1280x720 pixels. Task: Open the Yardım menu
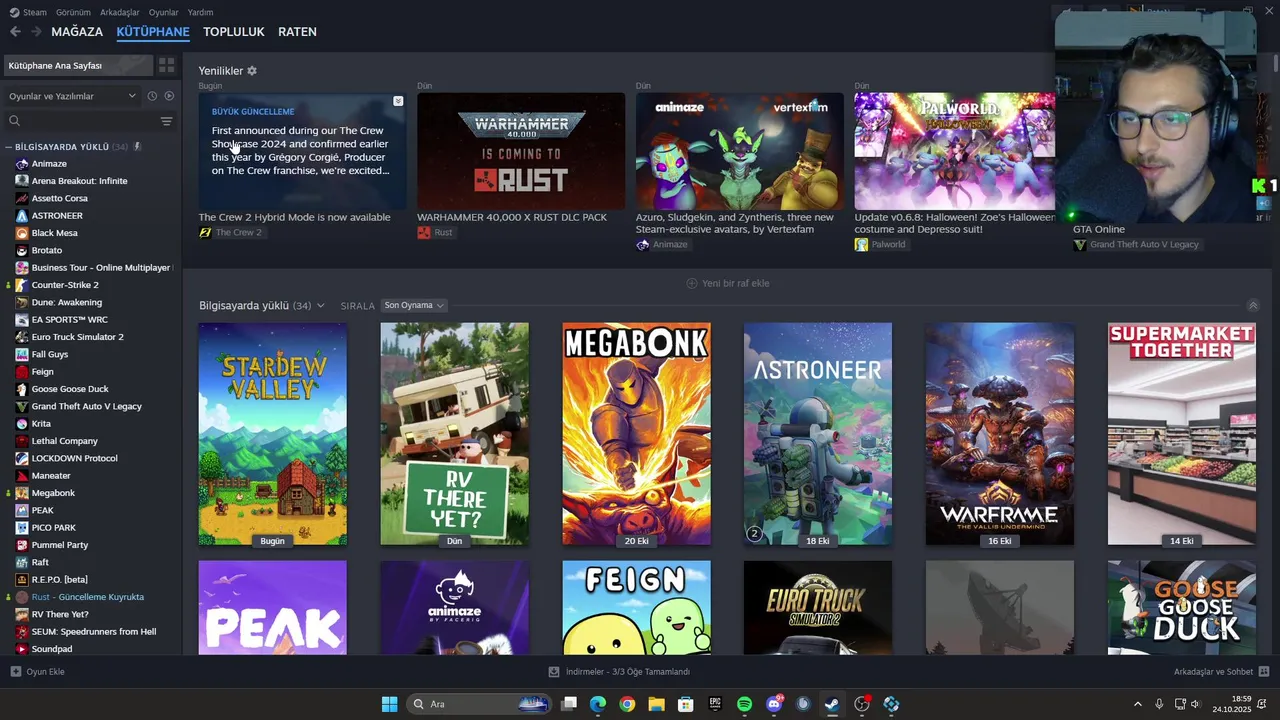tap(201, 12)
